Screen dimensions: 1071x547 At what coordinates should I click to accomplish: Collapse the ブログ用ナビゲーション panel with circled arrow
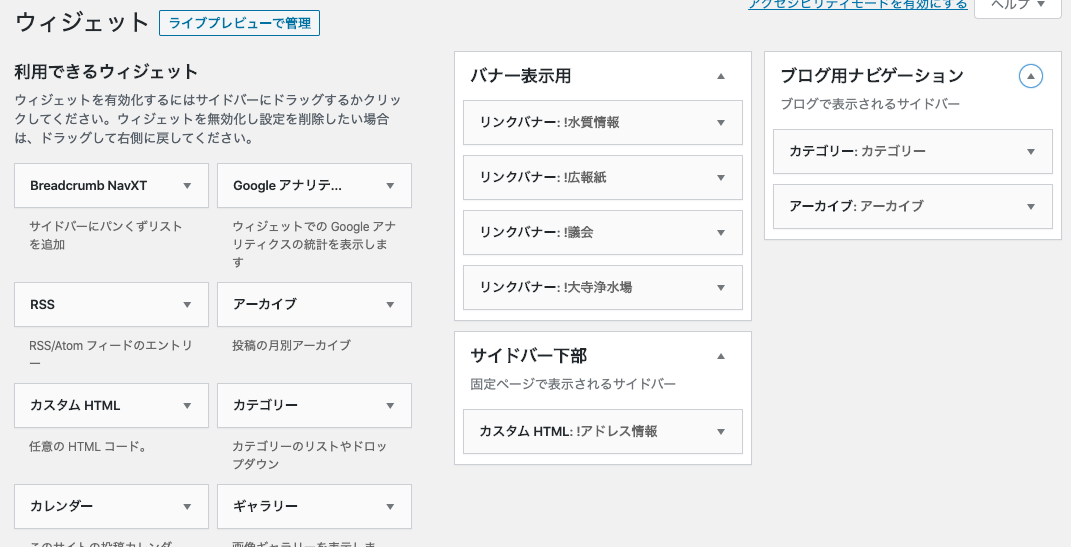coord(1030,76)
